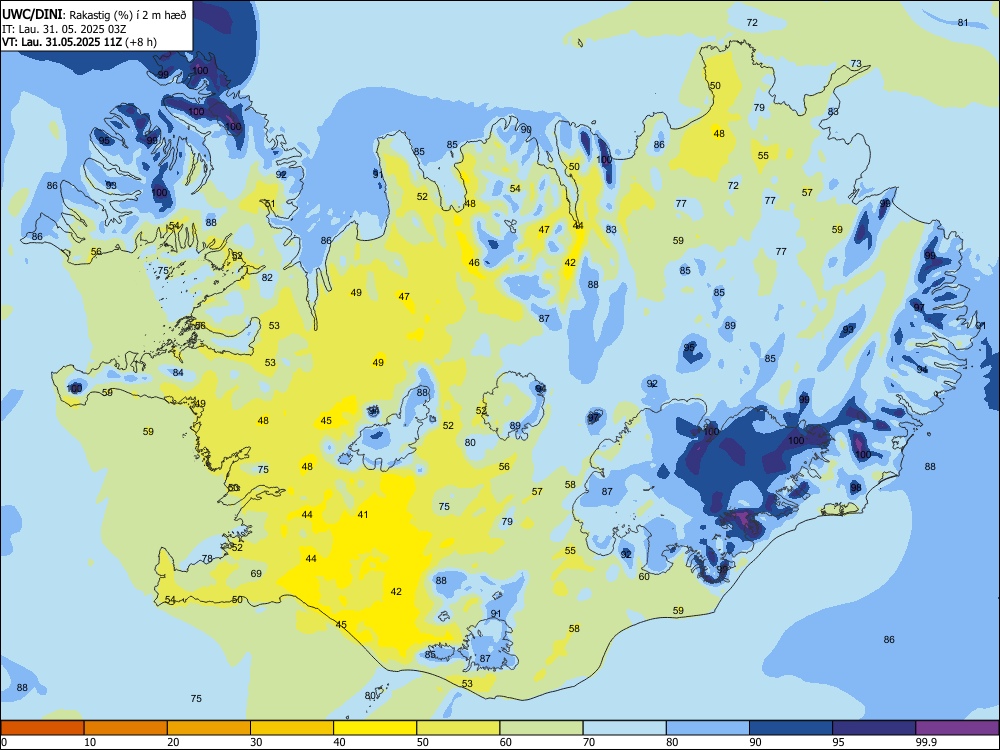Click the value 79 in the northeast
1000x750 pixels.
coord(759,107)
